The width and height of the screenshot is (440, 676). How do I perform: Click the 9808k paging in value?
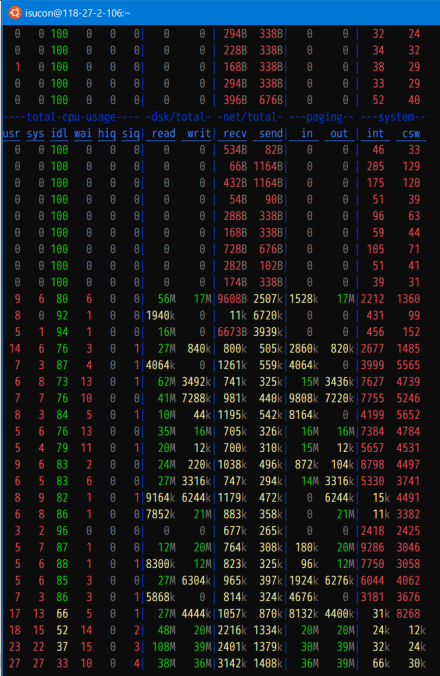pos(304,398)
